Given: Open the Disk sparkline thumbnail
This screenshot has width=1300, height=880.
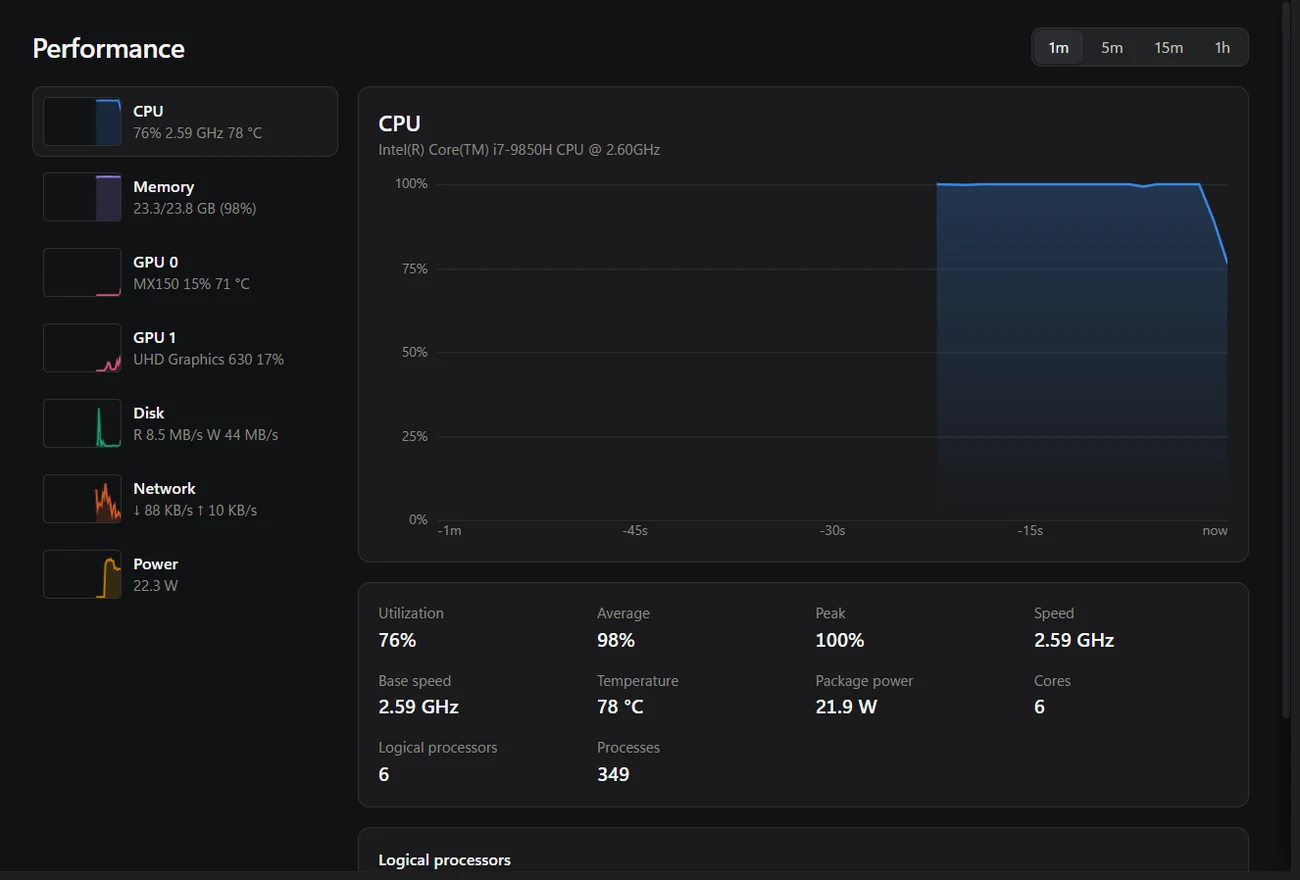Looking at the screenshot, I should point(82,423).
